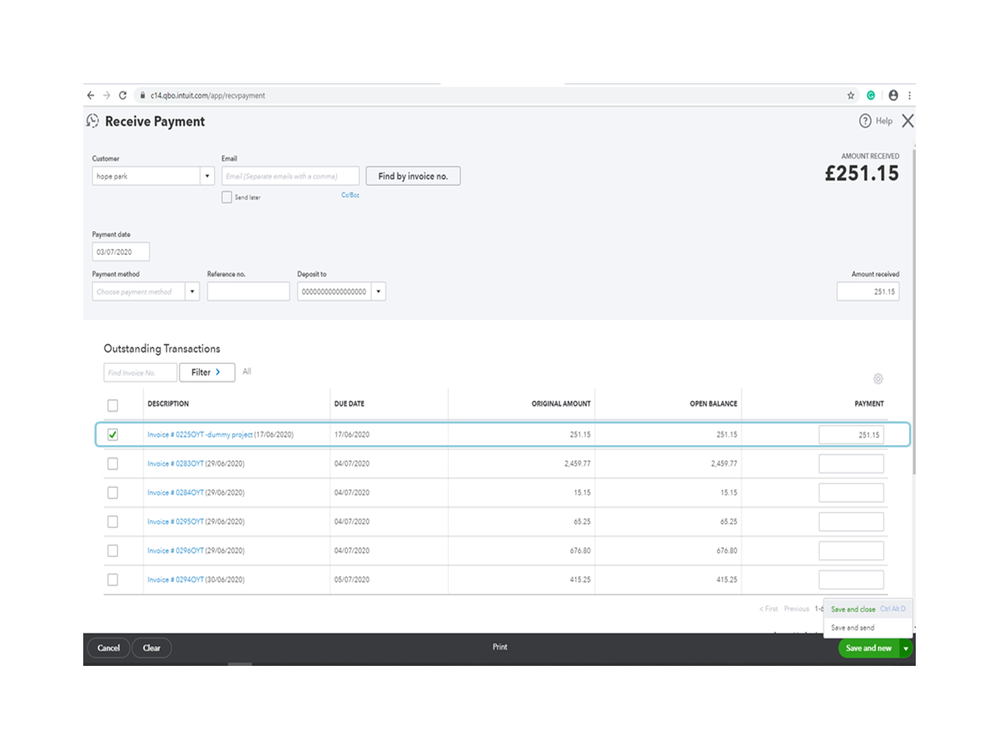
Task: Open the green Grammarly extension icon
Action: click(871, 96)
